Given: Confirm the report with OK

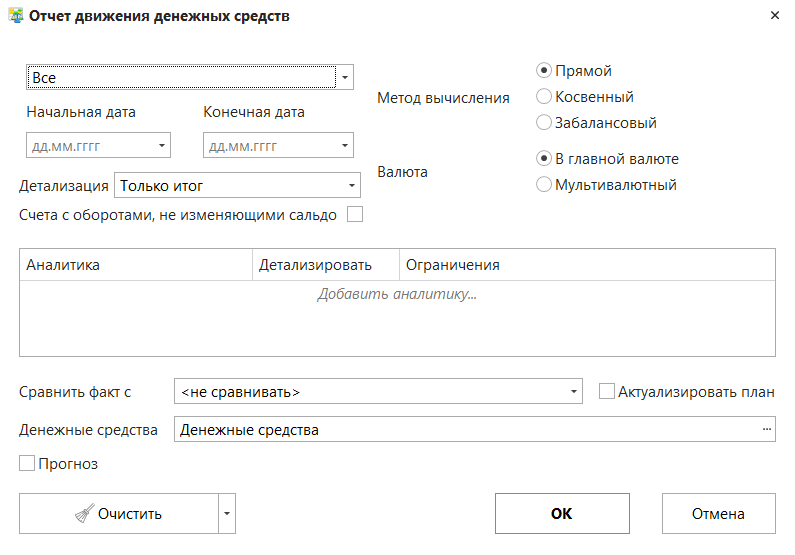Looking at the screenshot, I should tap(561, 514).
